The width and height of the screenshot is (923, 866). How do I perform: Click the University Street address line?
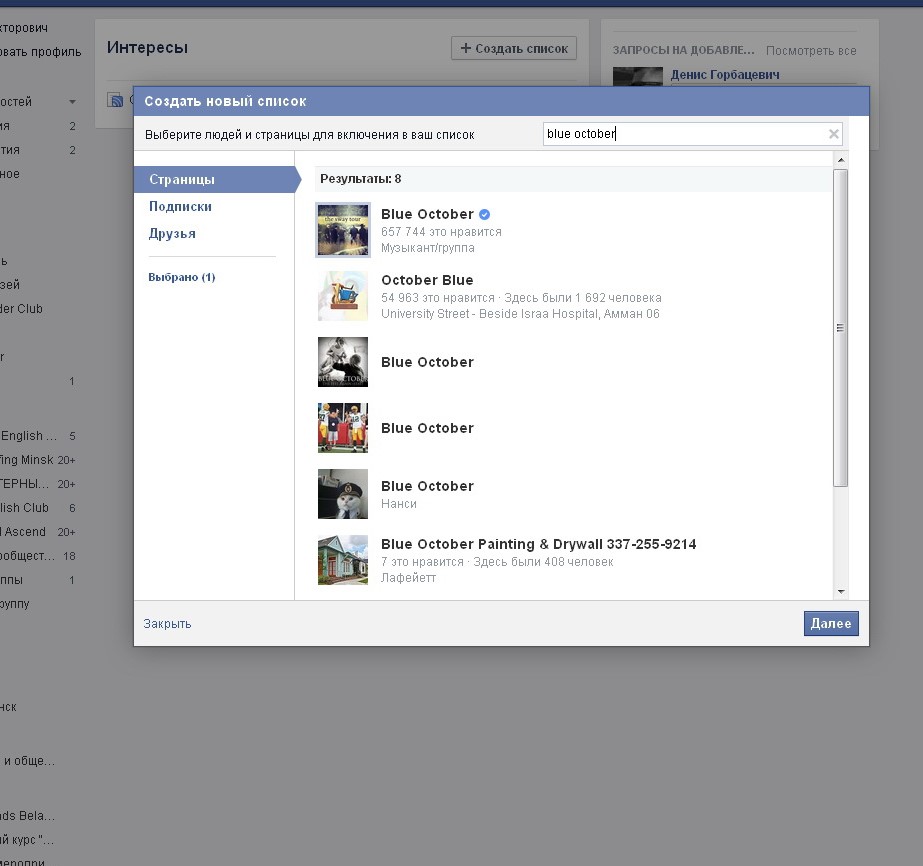(x=520, y=314)
